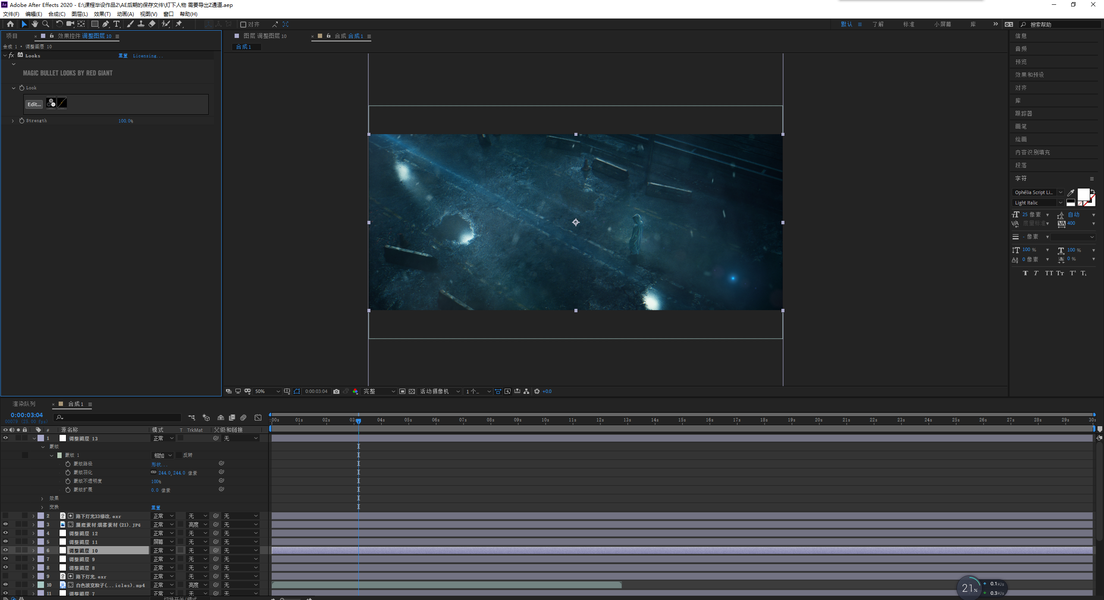Viewport: 1104px width, 600px height.
Task: Select the Type text tool
Action: click(117, 24)
